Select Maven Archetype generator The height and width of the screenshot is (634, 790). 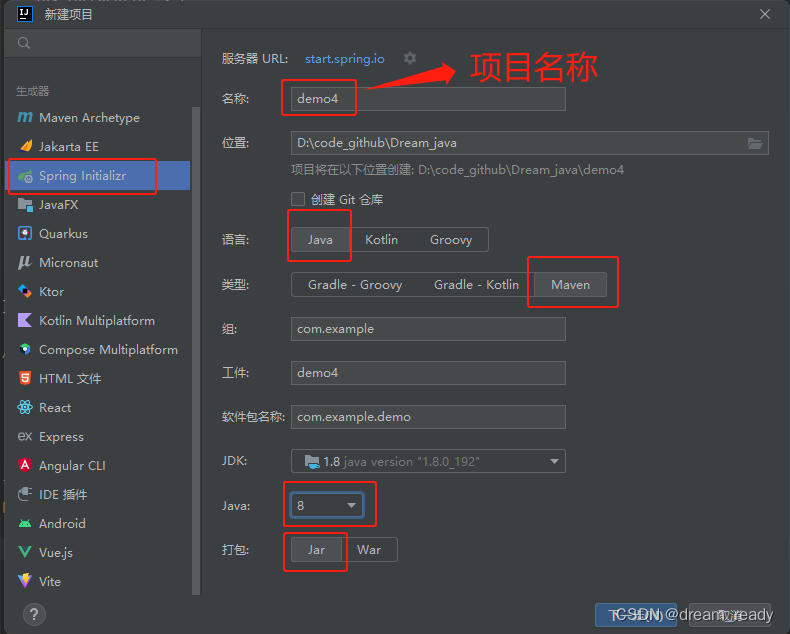tap(98, 117)
